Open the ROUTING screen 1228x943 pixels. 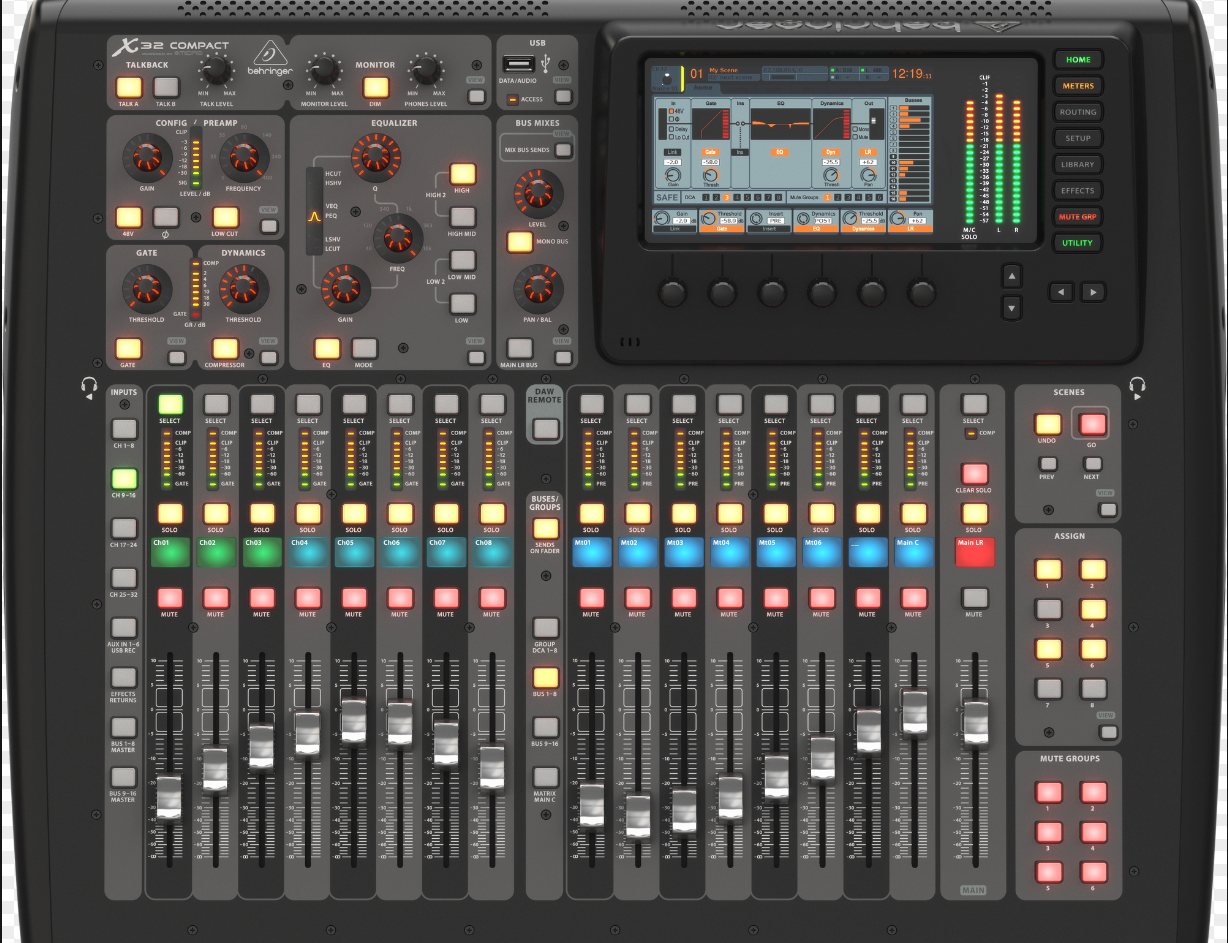coord(1078,112)
